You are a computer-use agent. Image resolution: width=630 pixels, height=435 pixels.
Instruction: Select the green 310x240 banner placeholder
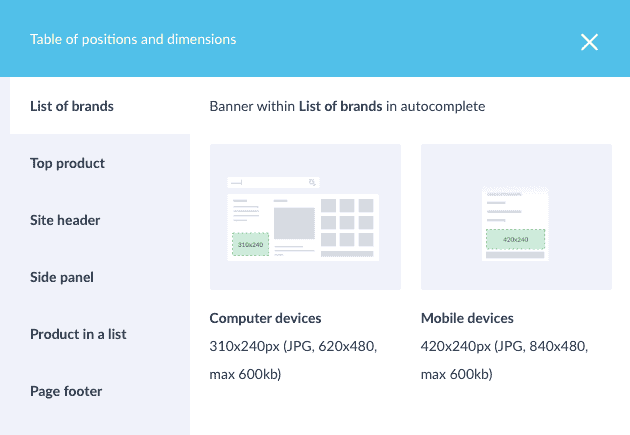tap(249, 243)
